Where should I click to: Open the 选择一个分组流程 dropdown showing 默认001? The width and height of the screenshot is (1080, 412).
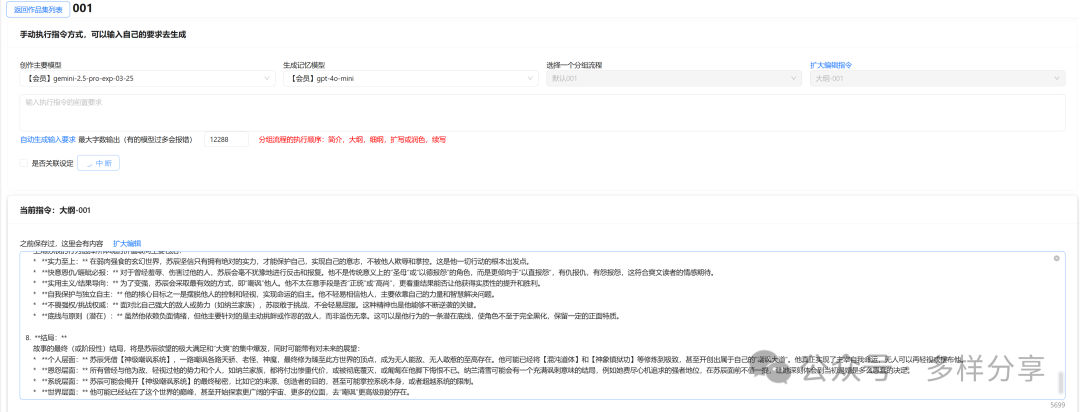tap(675, 79)
